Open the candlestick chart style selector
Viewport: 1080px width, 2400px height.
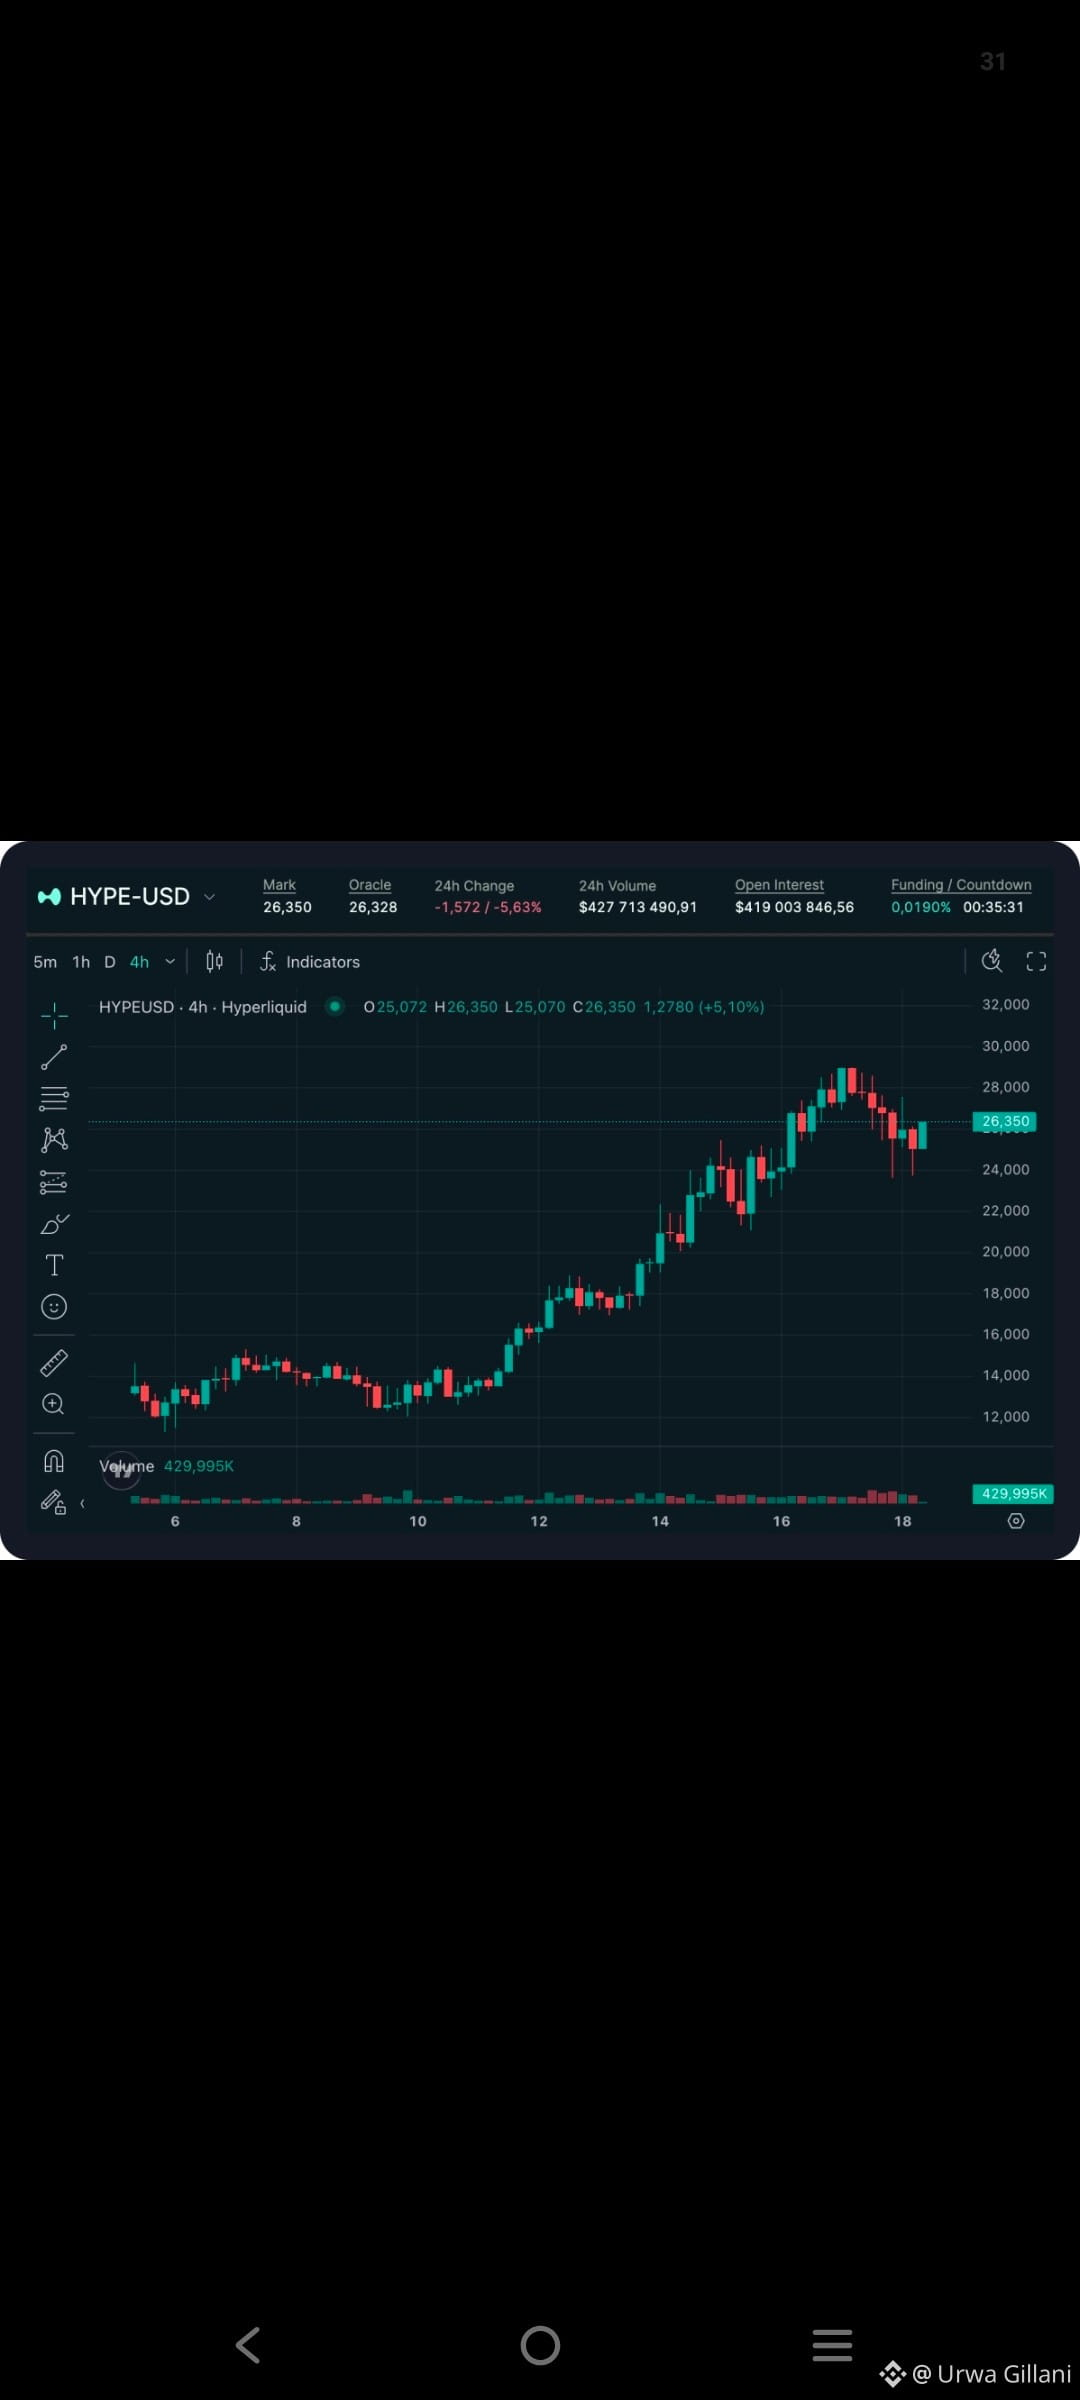pos(214,961)
